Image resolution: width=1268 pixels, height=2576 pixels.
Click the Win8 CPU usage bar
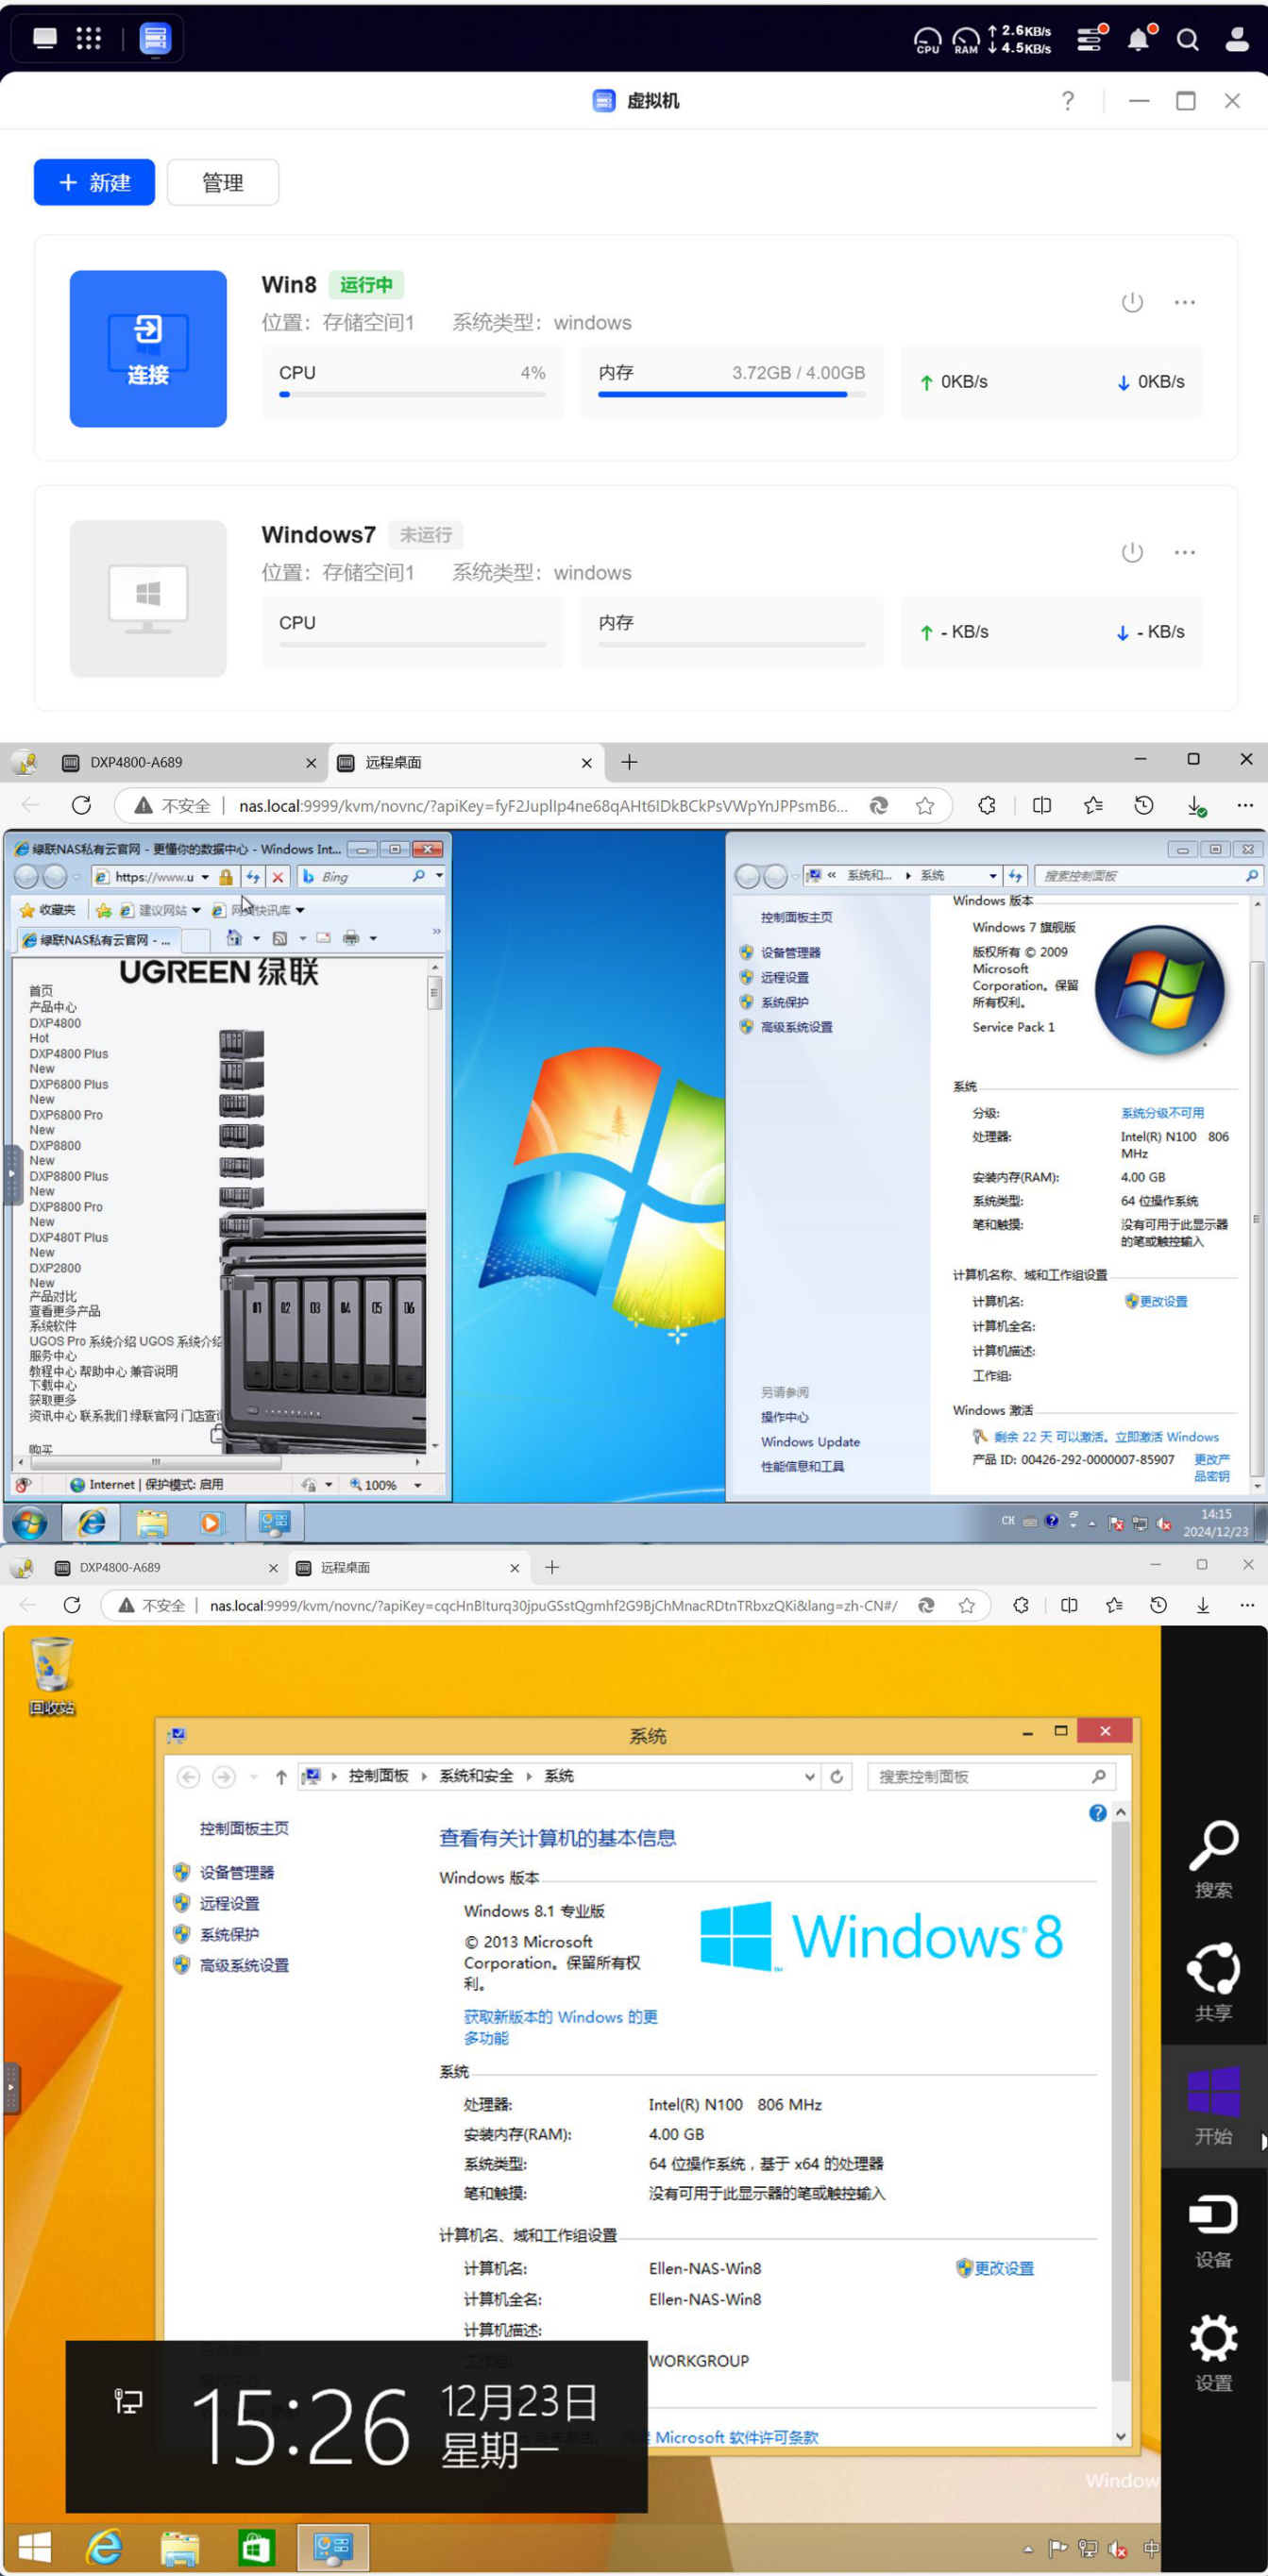pos(412,394)
